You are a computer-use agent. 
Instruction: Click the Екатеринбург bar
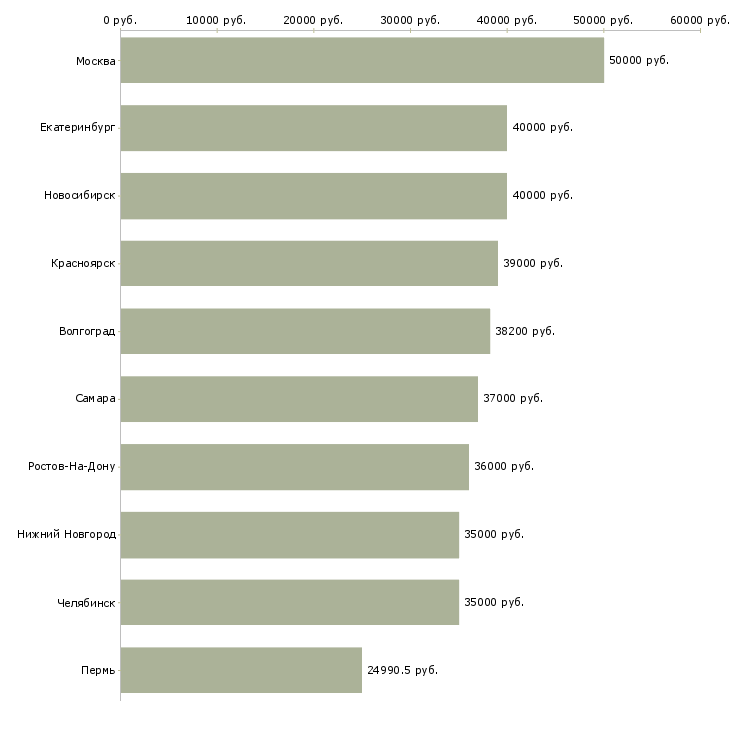point(314,128)
